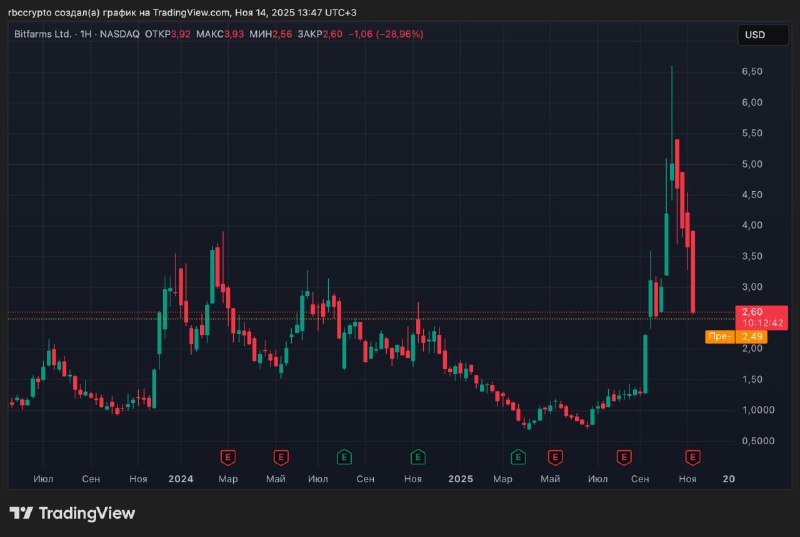Select the red earnings marker above Май 2025

(x=554, y=457)
